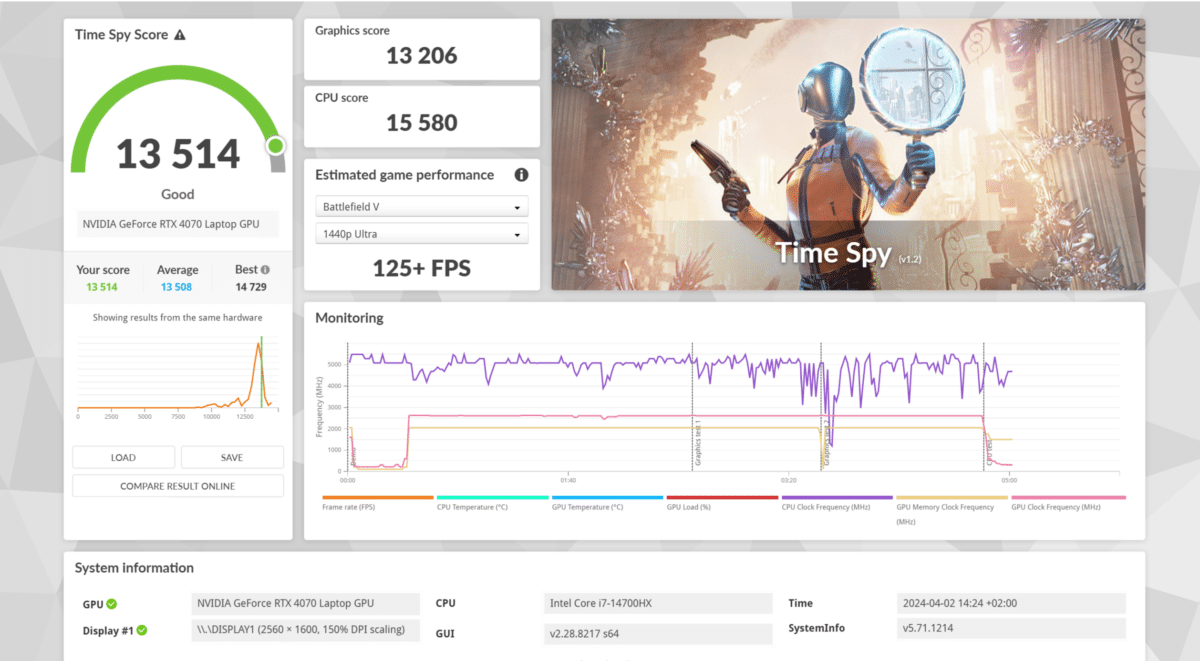Click the Good rating label
Viewport: 1200px width, 661px height.
178,194
